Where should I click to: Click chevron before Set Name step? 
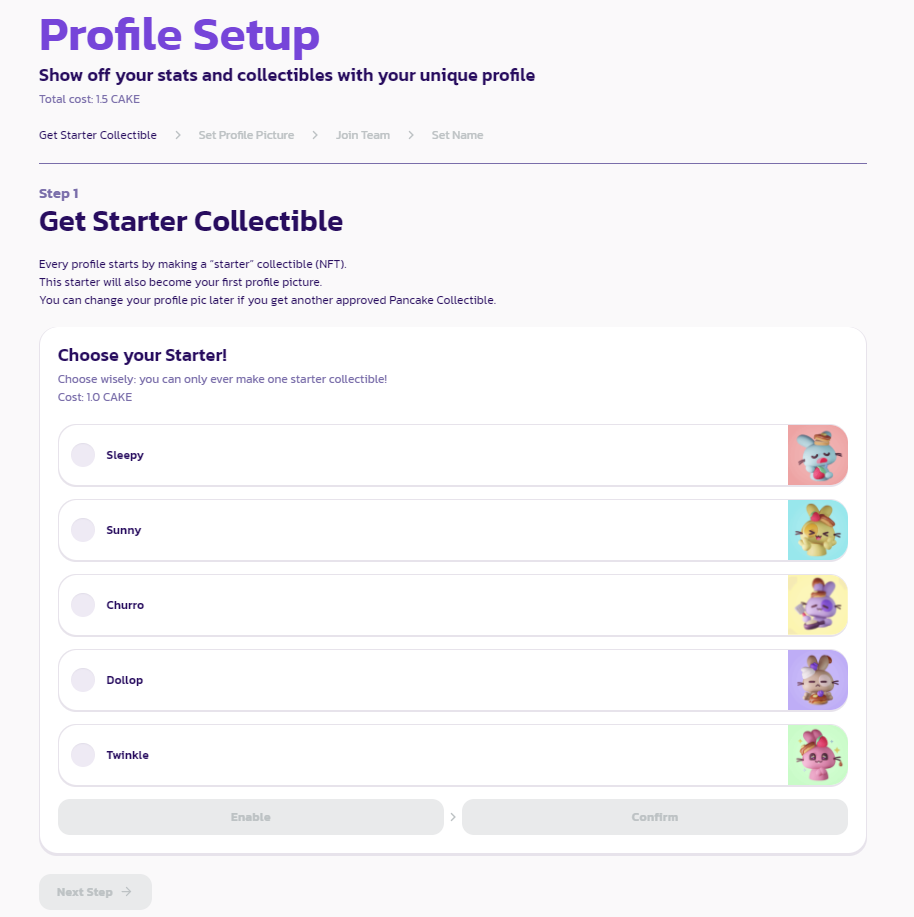point(411,135)
